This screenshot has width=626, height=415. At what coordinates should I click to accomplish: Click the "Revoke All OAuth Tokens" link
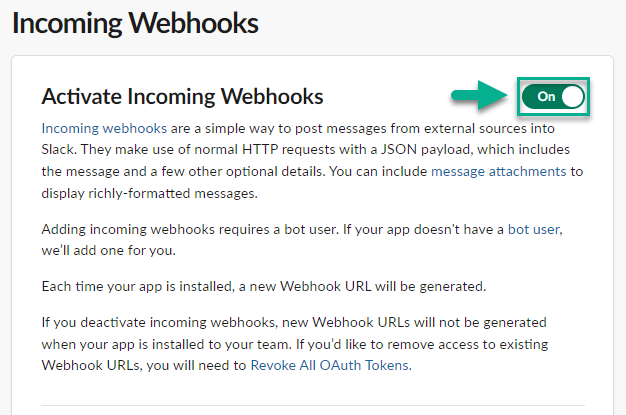tap(330, 365)
